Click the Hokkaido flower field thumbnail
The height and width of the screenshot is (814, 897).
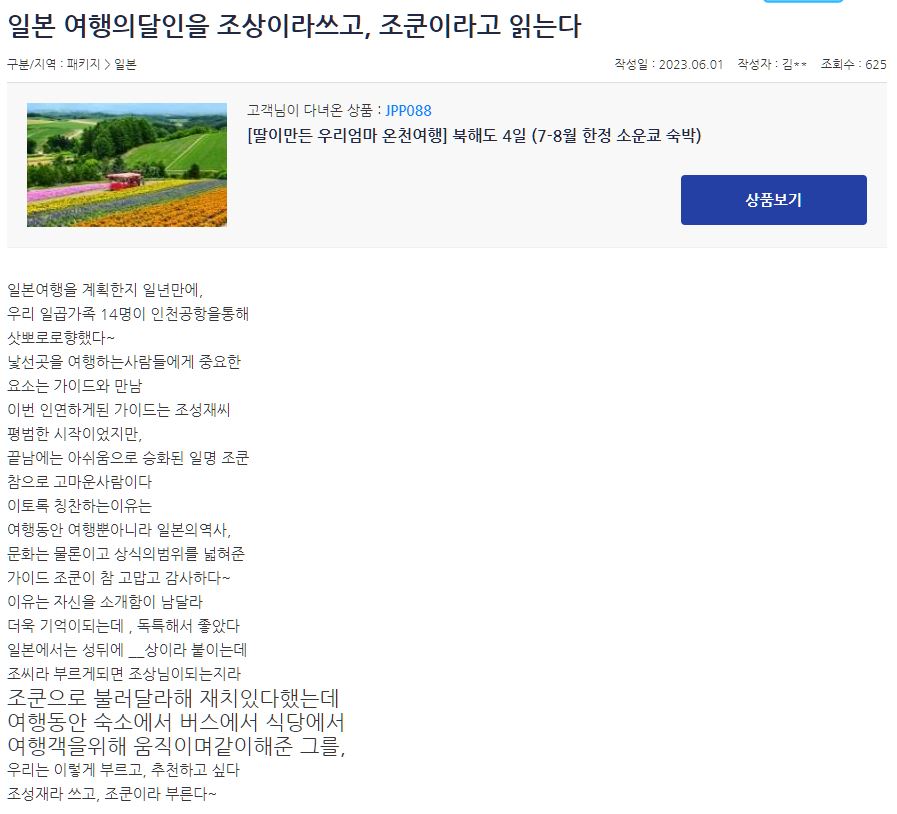tap(127, 165)
